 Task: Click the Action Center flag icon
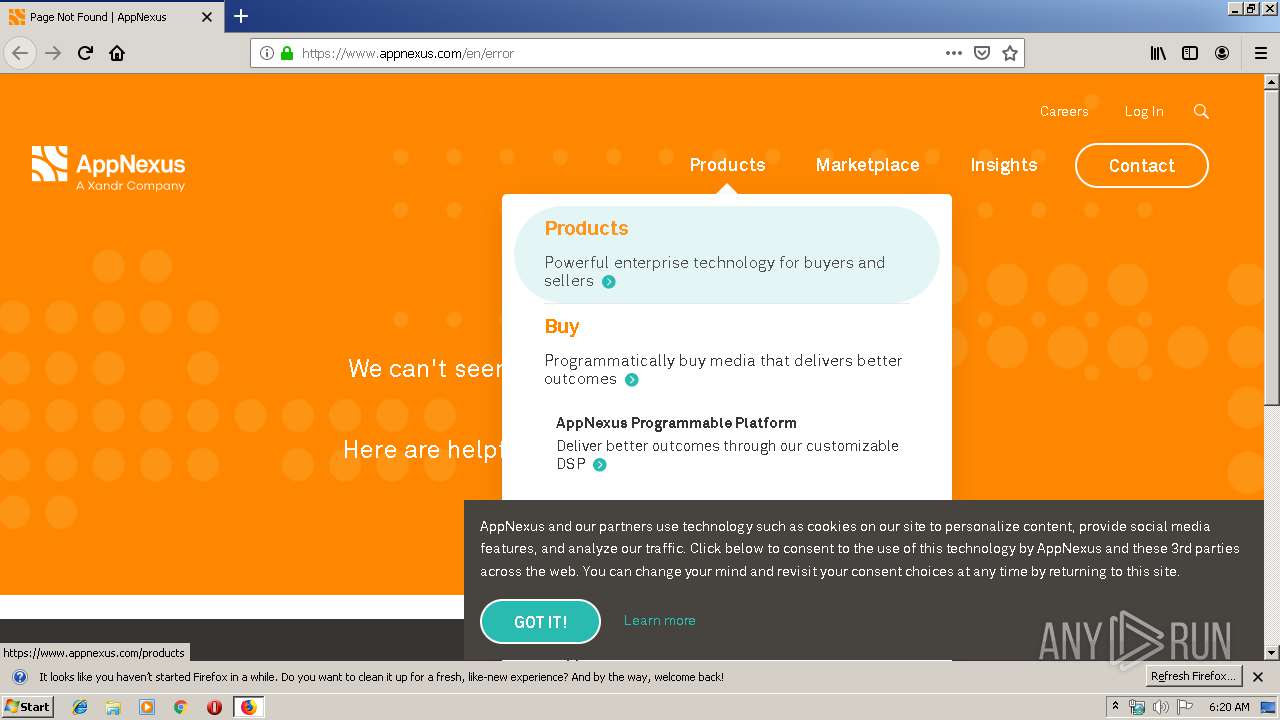(1184, 707)
